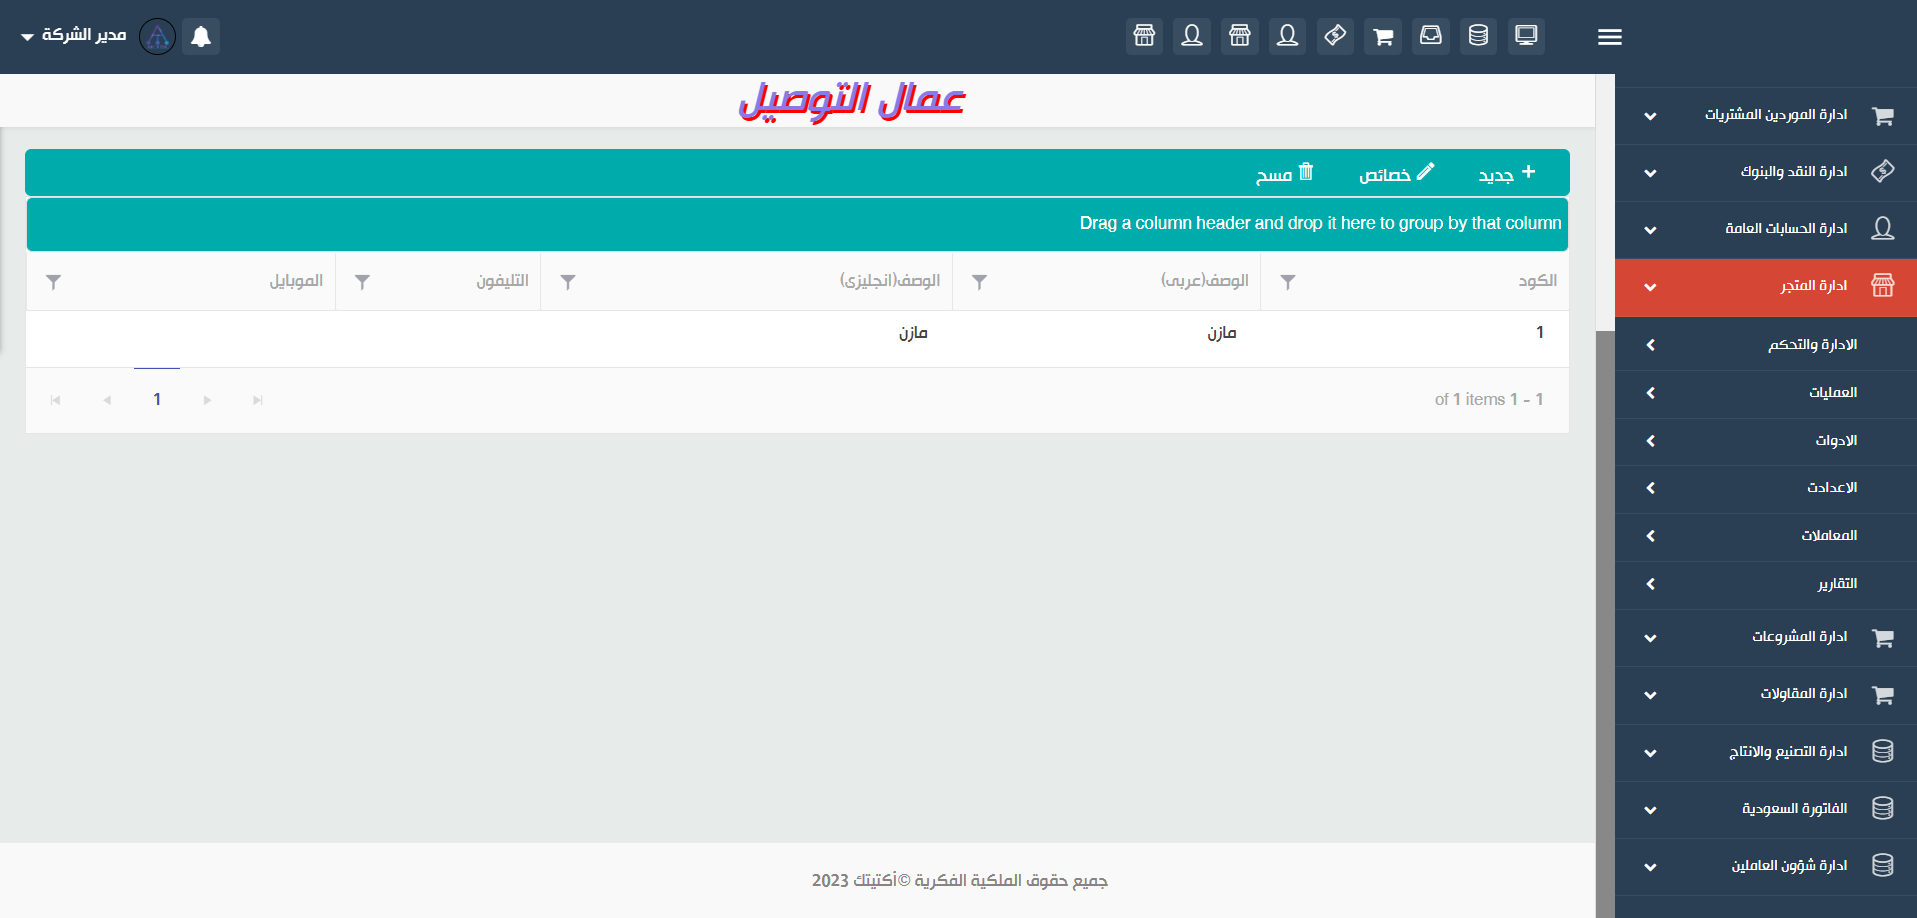This screenshot has width=1917, height=918.
Task: Expand ادارة المشروعات chevron
Action: pyautogui.click(x=1650, y=638)
